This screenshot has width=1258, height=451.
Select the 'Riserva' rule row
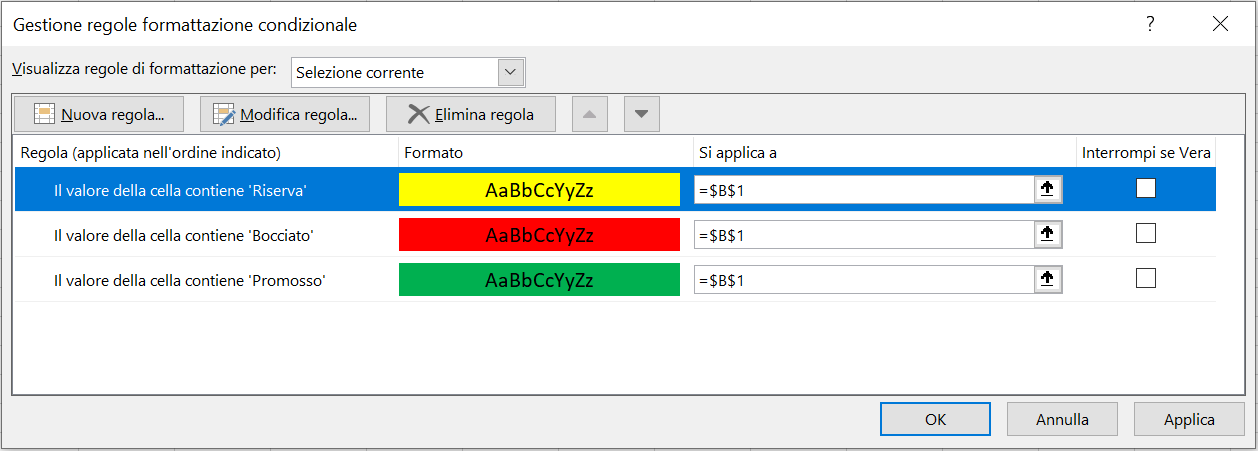[615, 190]
